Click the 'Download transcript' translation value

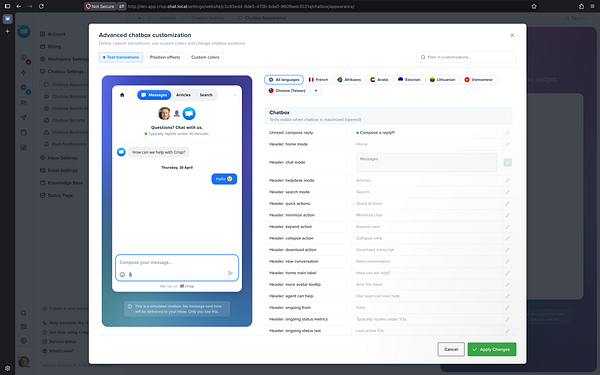375,250
